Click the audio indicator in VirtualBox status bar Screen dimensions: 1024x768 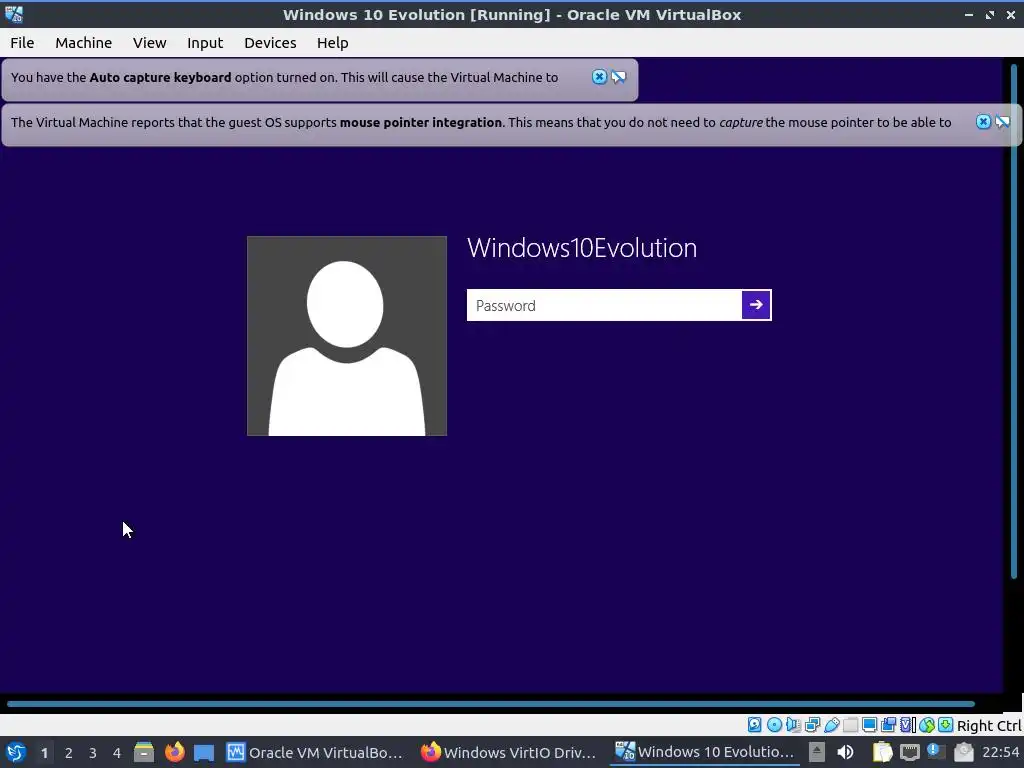click(793, 725)
